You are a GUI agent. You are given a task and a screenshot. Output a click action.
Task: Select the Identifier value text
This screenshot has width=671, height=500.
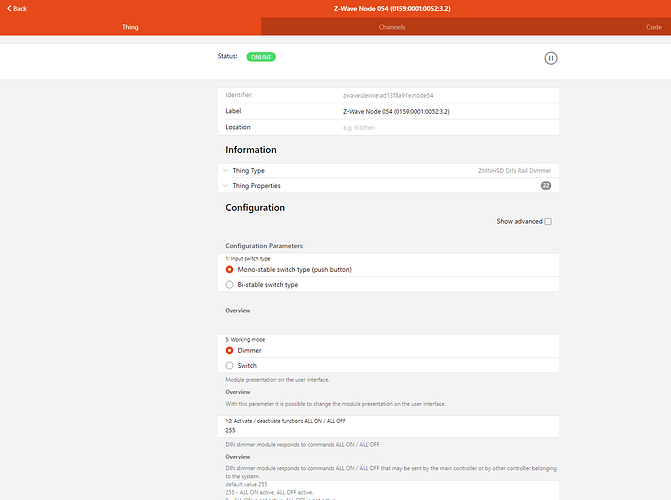click(x=388, y=95)
